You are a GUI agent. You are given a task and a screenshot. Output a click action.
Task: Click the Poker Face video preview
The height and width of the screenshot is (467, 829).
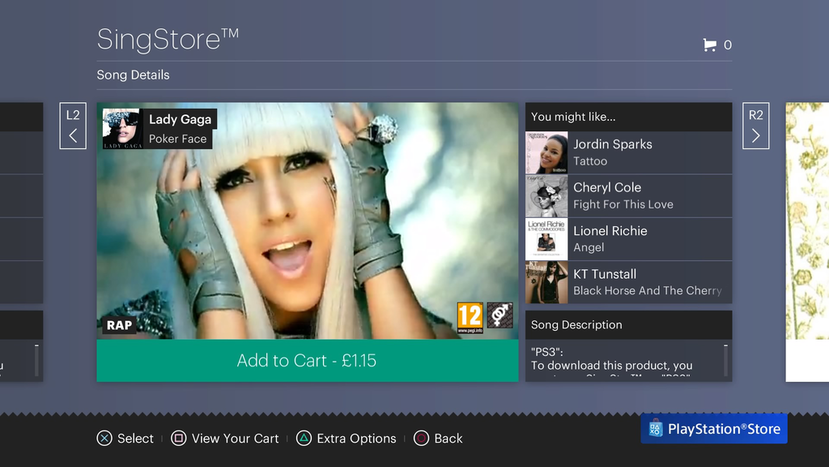point(307,221)
